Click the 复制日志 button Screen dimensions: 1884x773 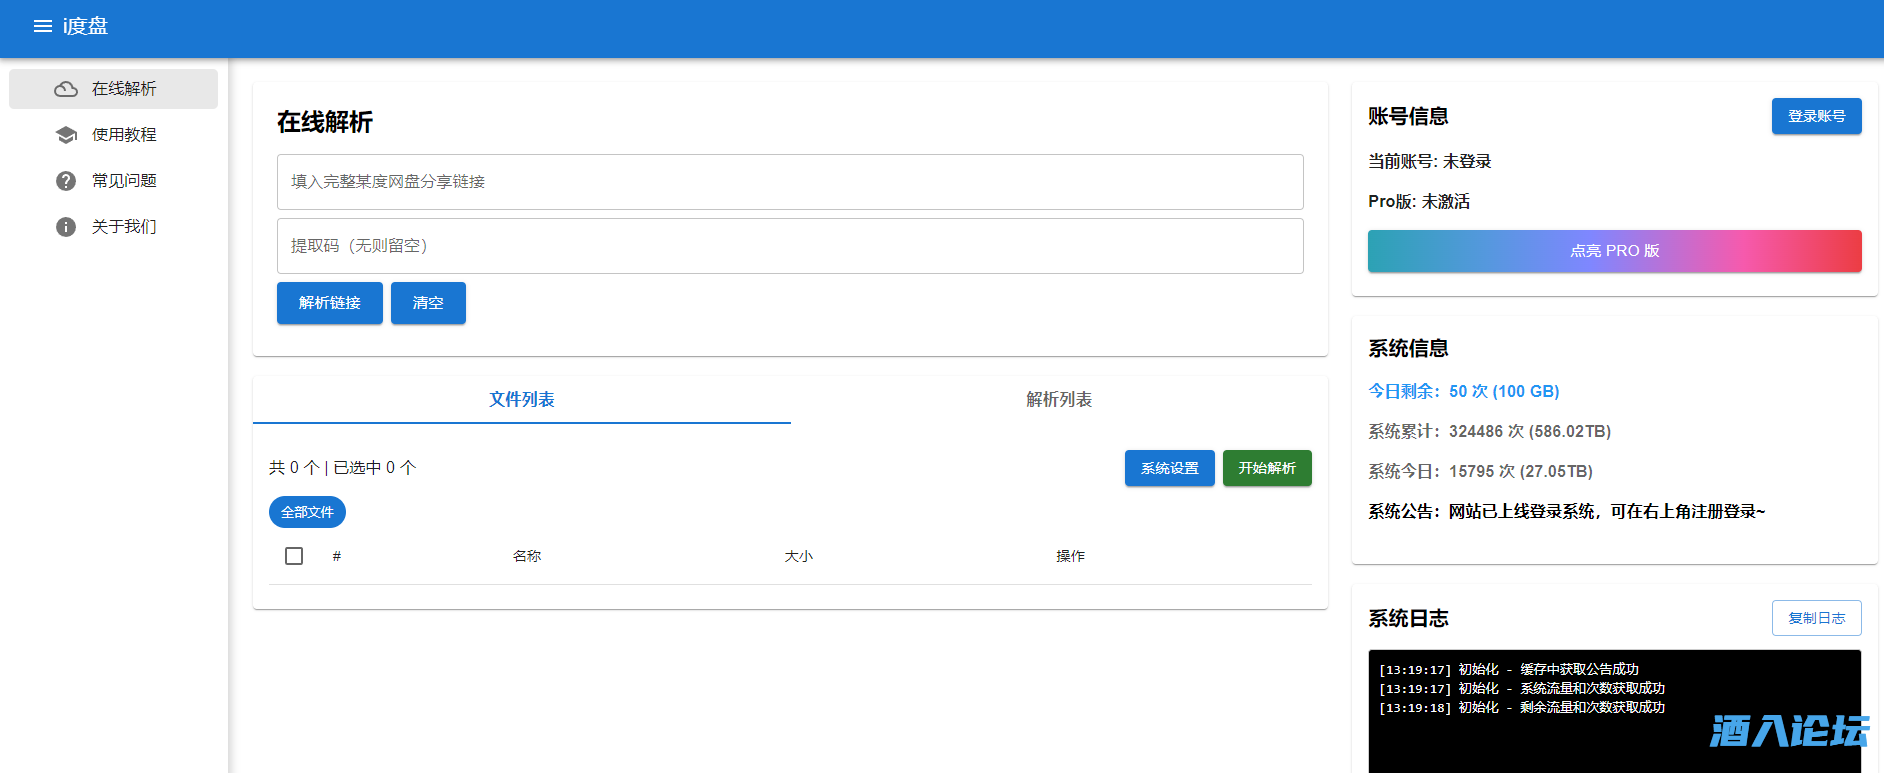click(1816, 618)
